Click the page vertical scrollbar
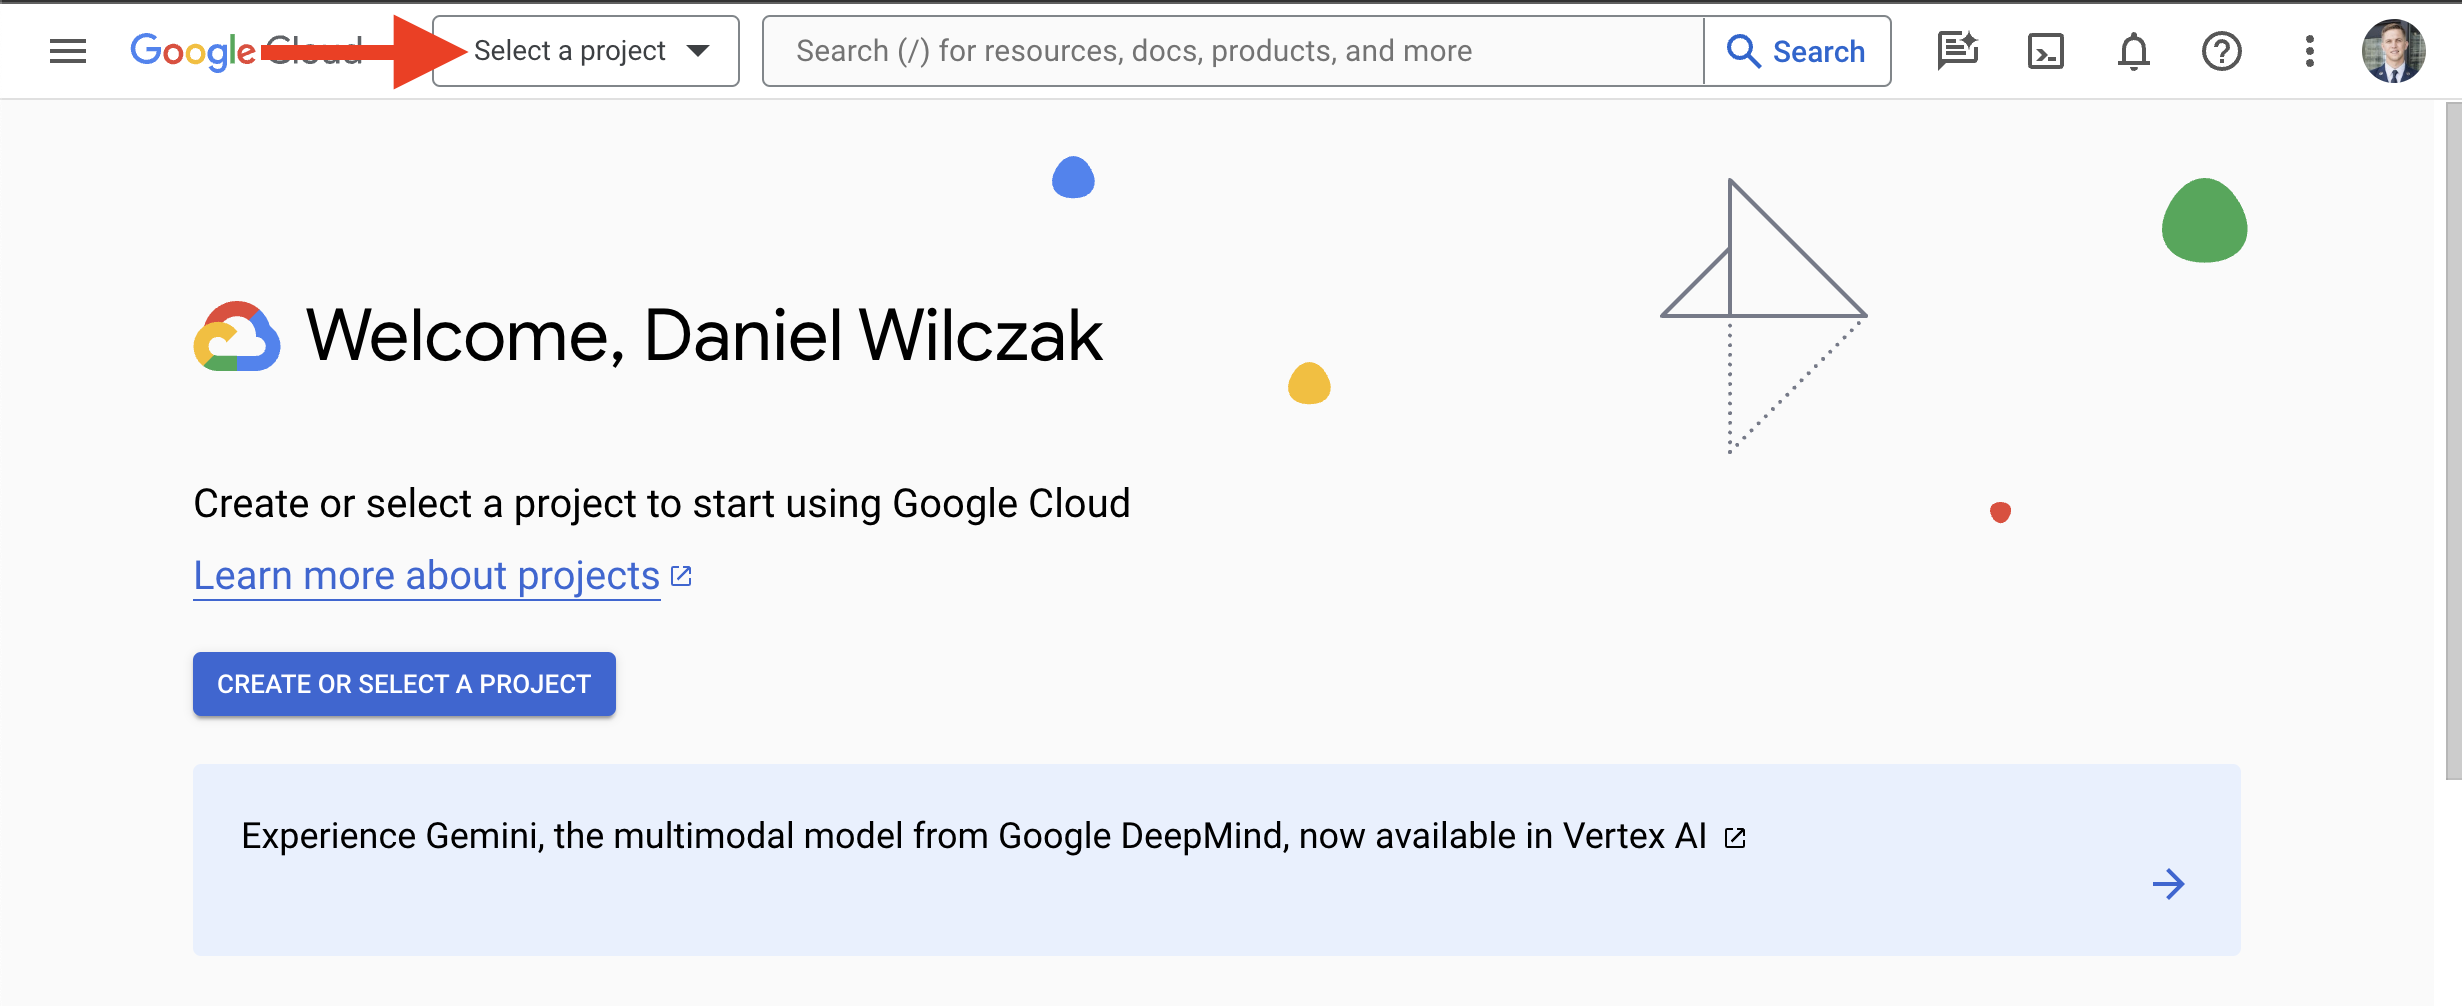The image size is (2462, 1006). point(2453,440)
